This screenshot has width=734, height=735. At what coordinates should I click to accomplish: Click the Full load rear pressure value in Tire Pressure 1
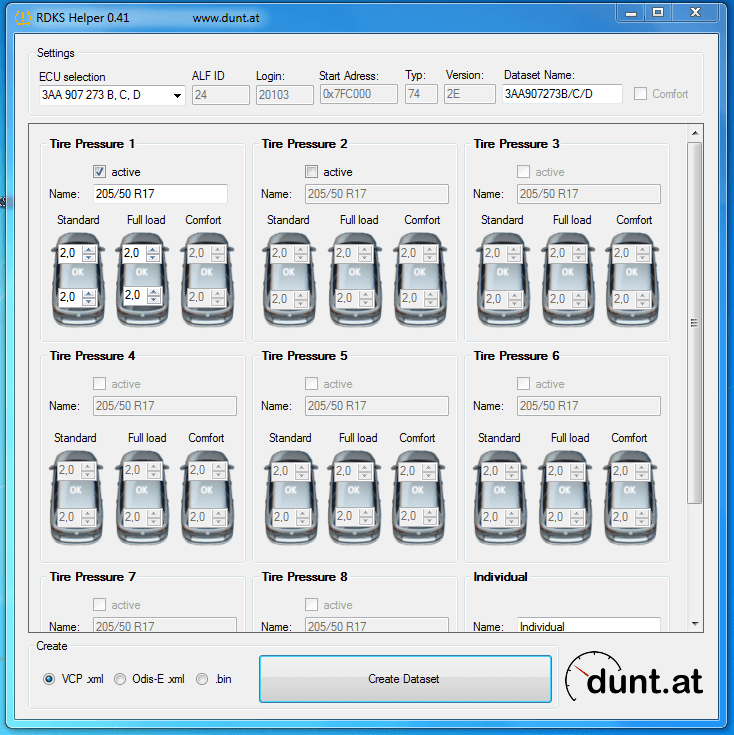tap(135, 295)
